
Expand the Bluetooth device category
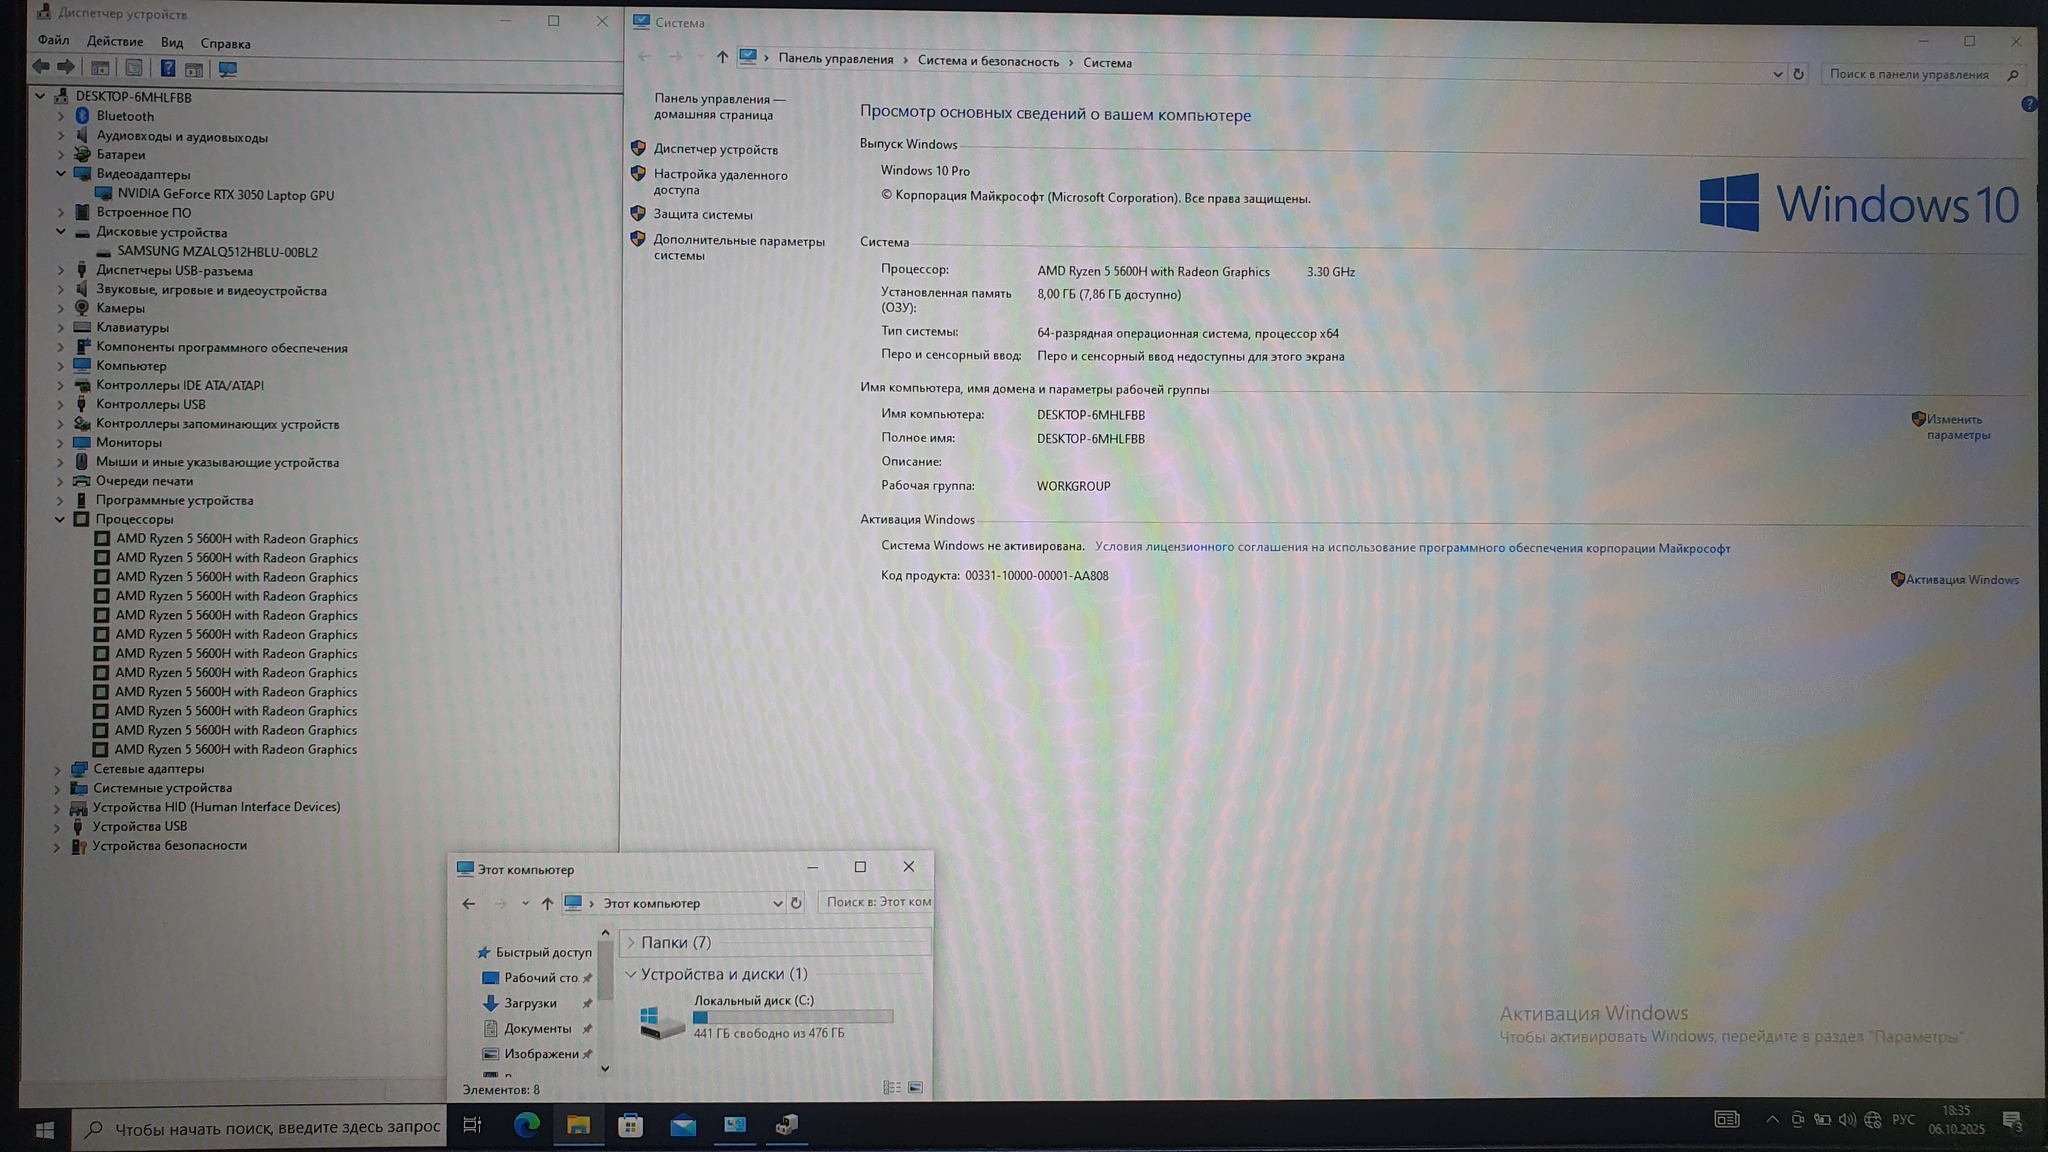(61, 116)
